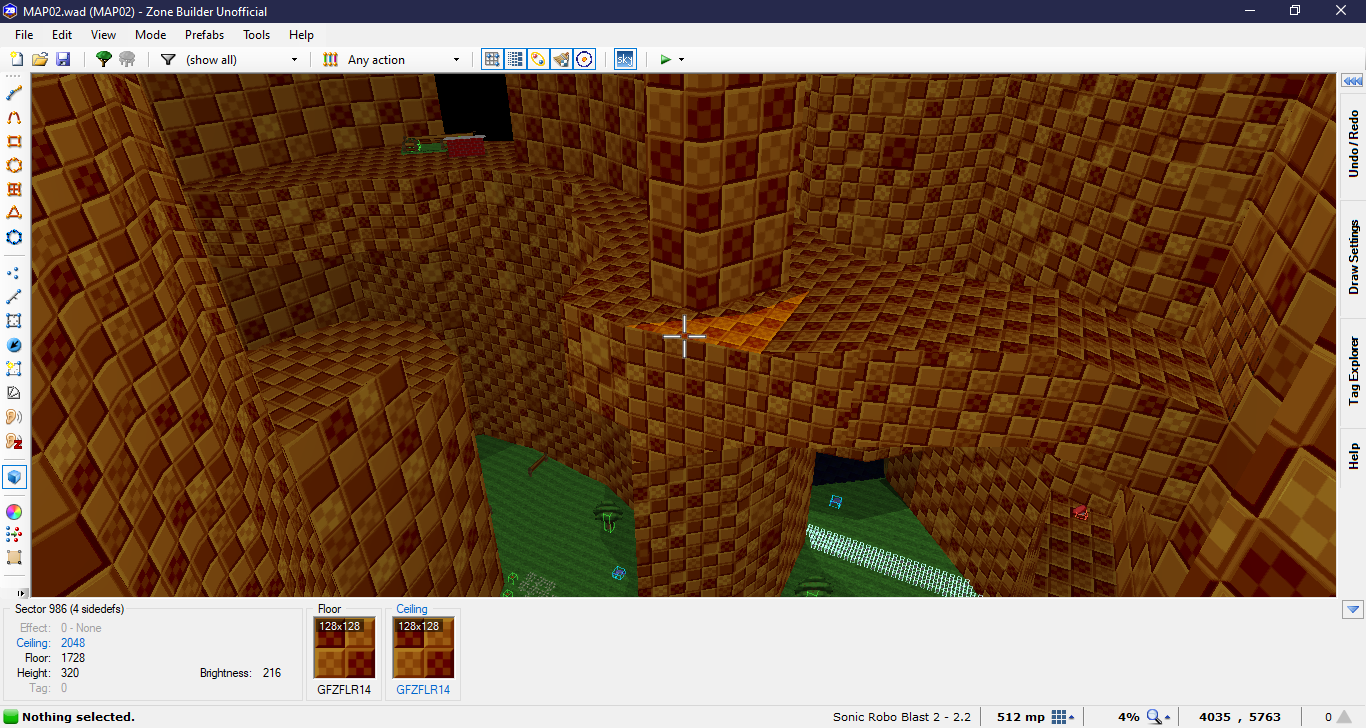Click the colored dots and arrows icon

(14, 534)
